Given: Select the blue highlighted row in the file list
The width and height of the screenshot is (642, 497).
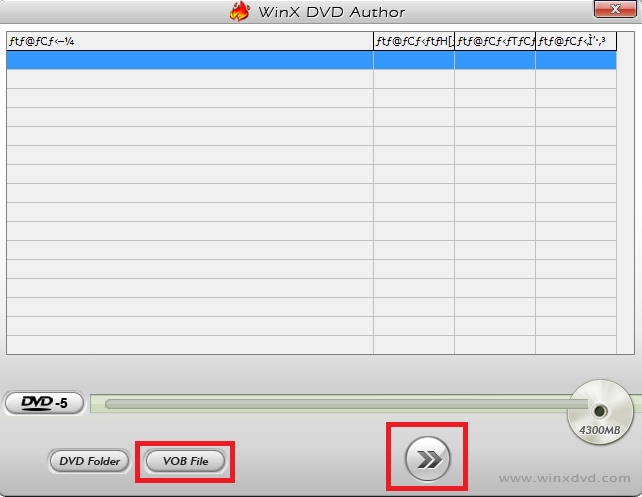Looking at the screenshot, I should (x=312, y=60).
